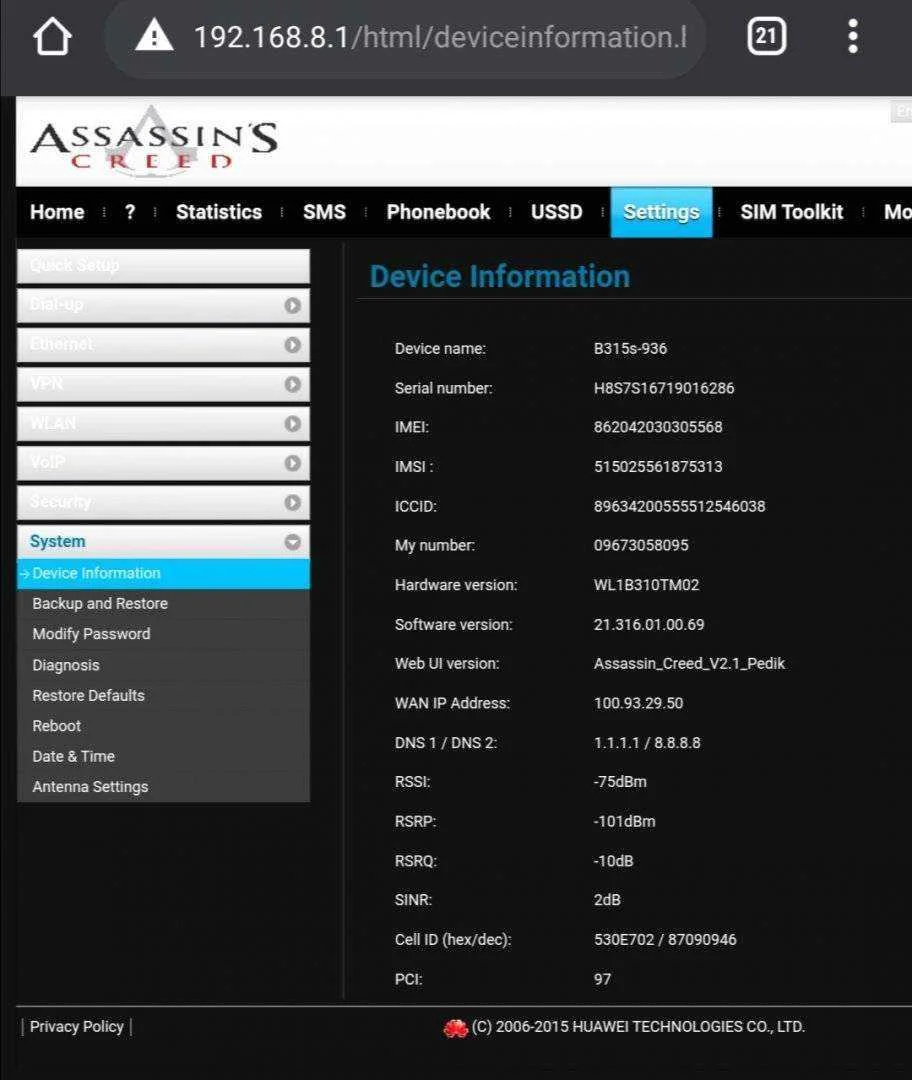Click hardware version WL1B310TM02
Viewport: 912px width, 1080px height.
point(646,585)
